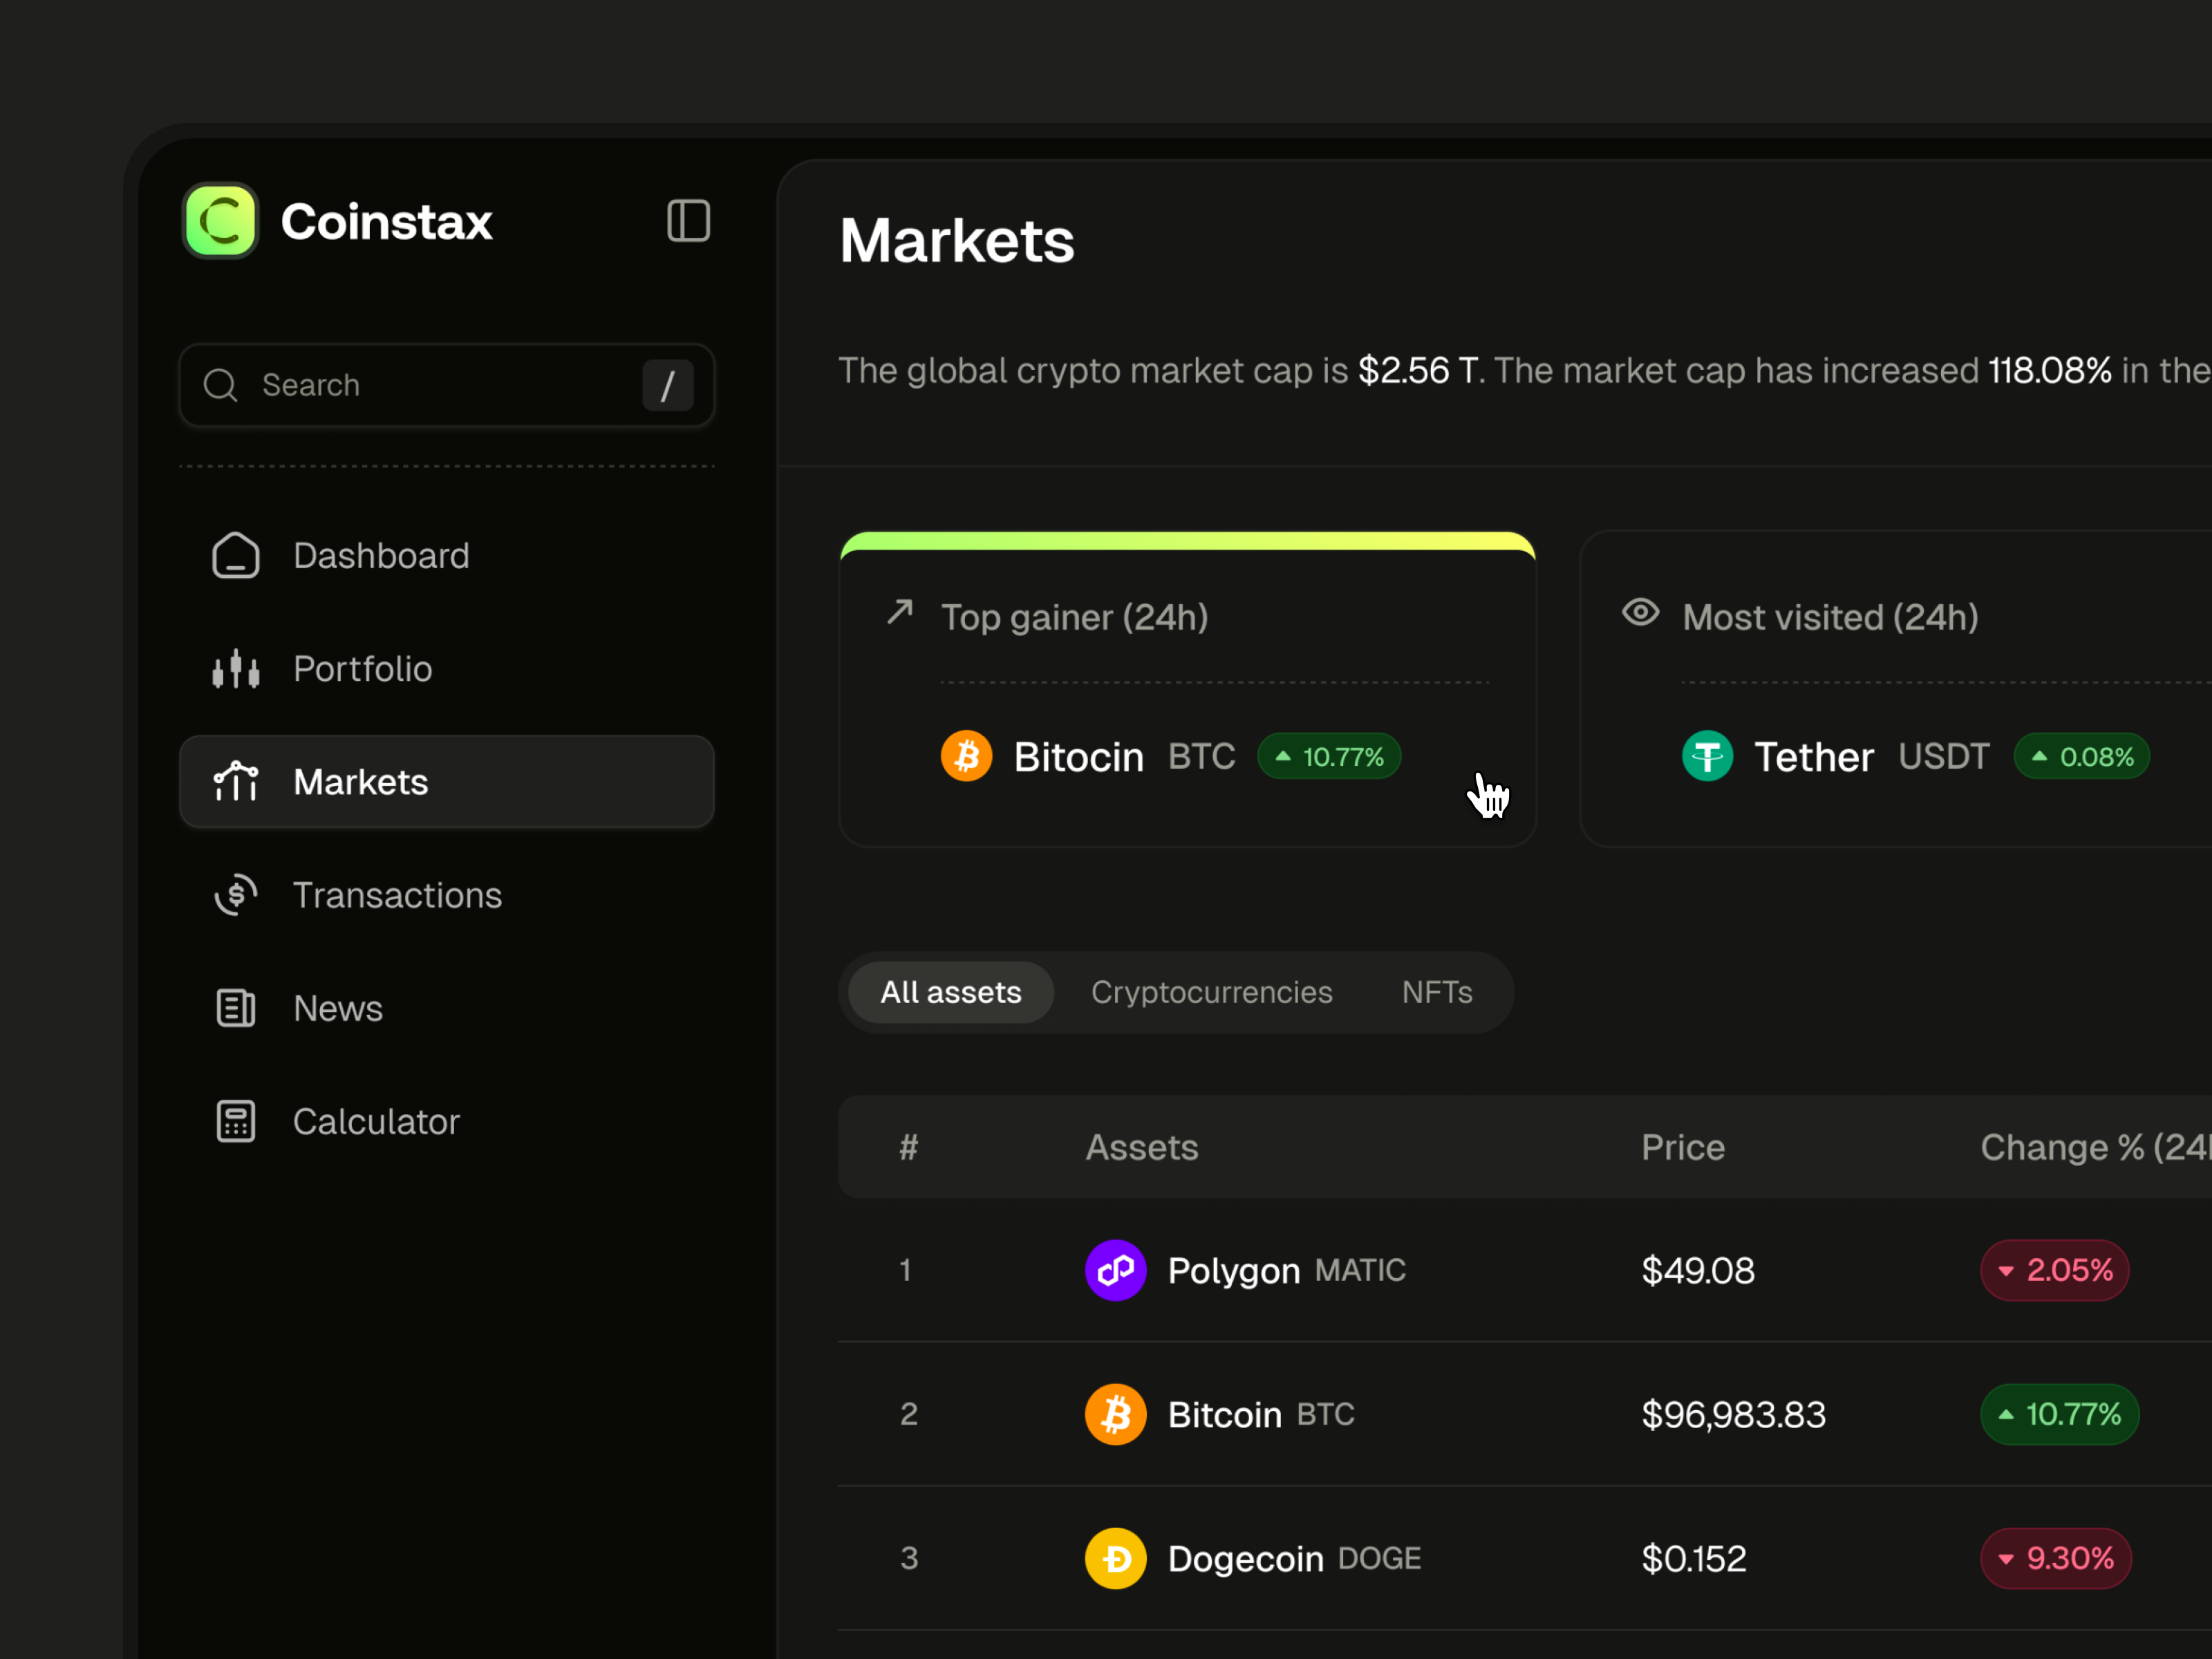Click the Portfolio chart icon
This screenshot has height=1659, width=2212.
[x=236, y=668]
